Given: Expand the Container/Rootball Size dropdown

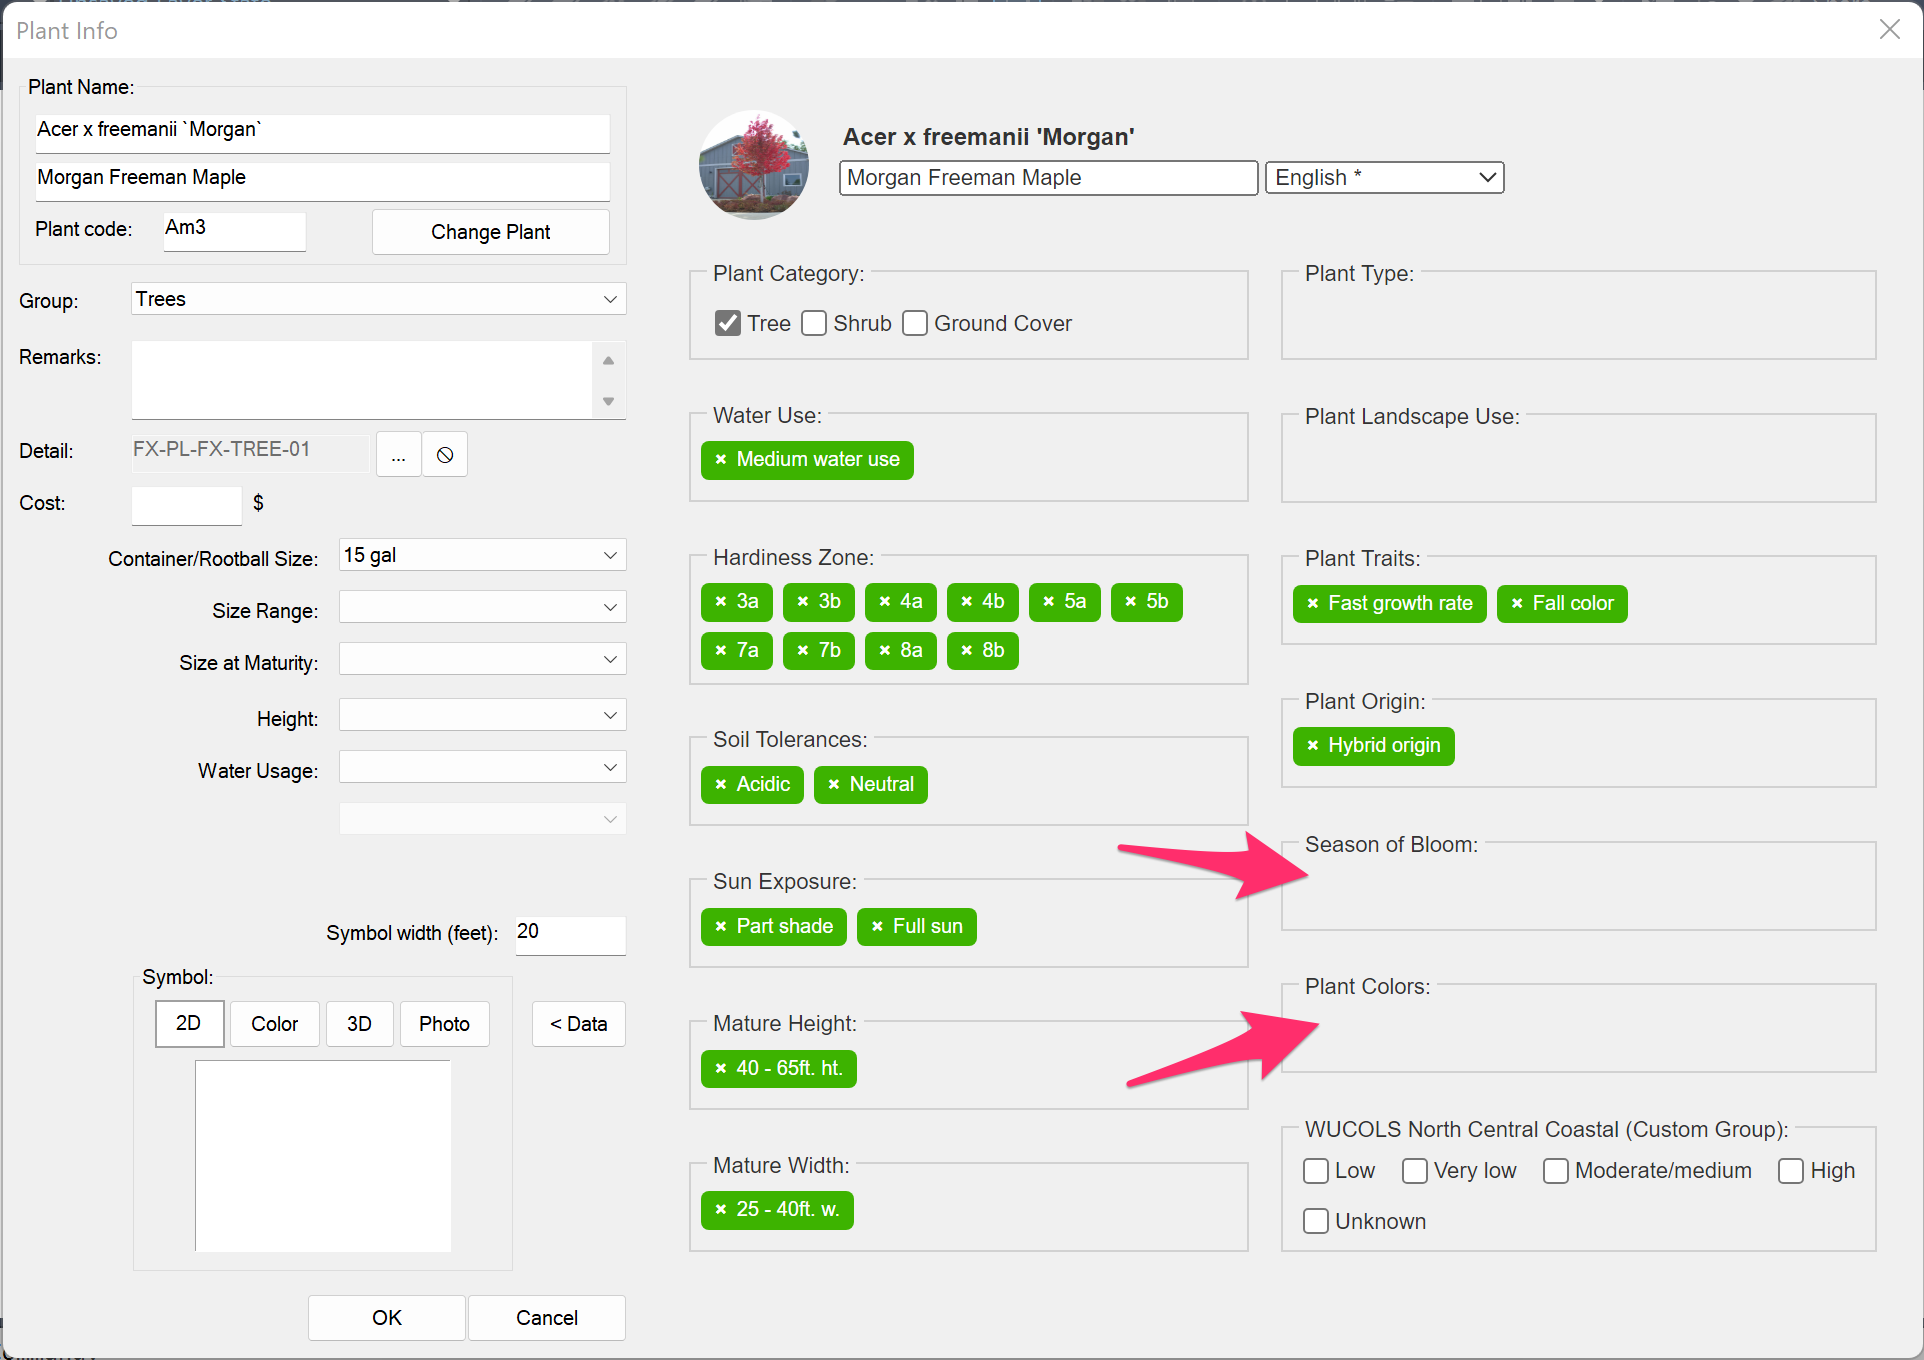Looking at the screenshot, I should click(x=482, y=555).
